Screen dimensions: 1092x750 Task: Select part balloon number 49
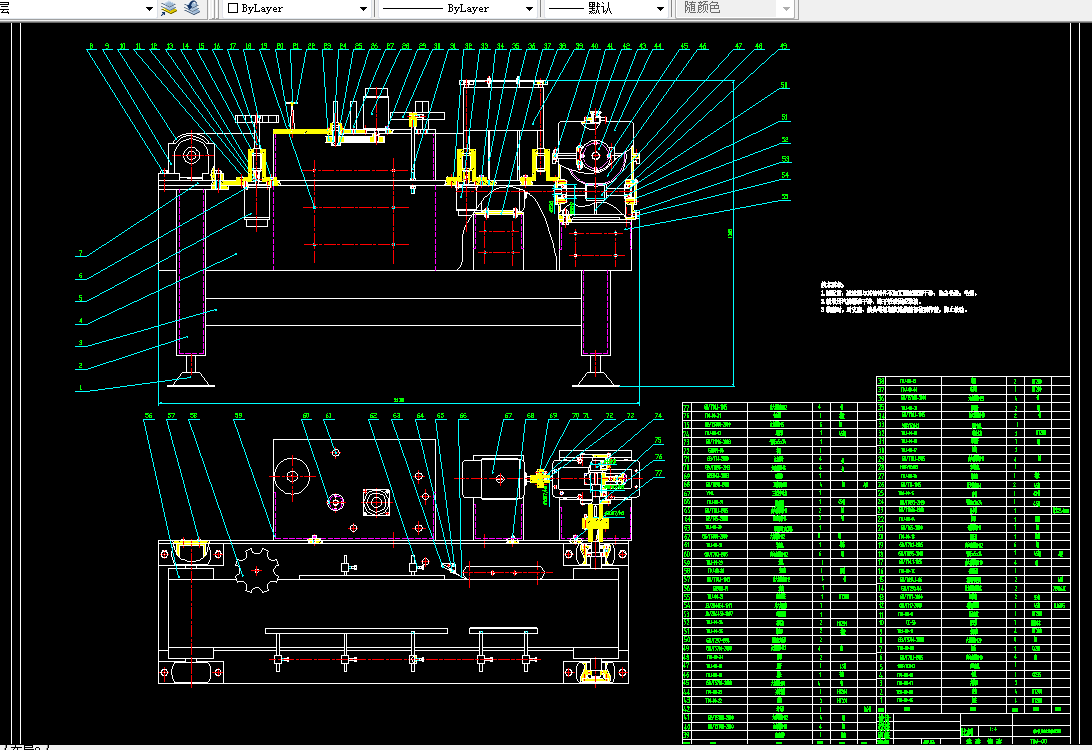(783, 47)
